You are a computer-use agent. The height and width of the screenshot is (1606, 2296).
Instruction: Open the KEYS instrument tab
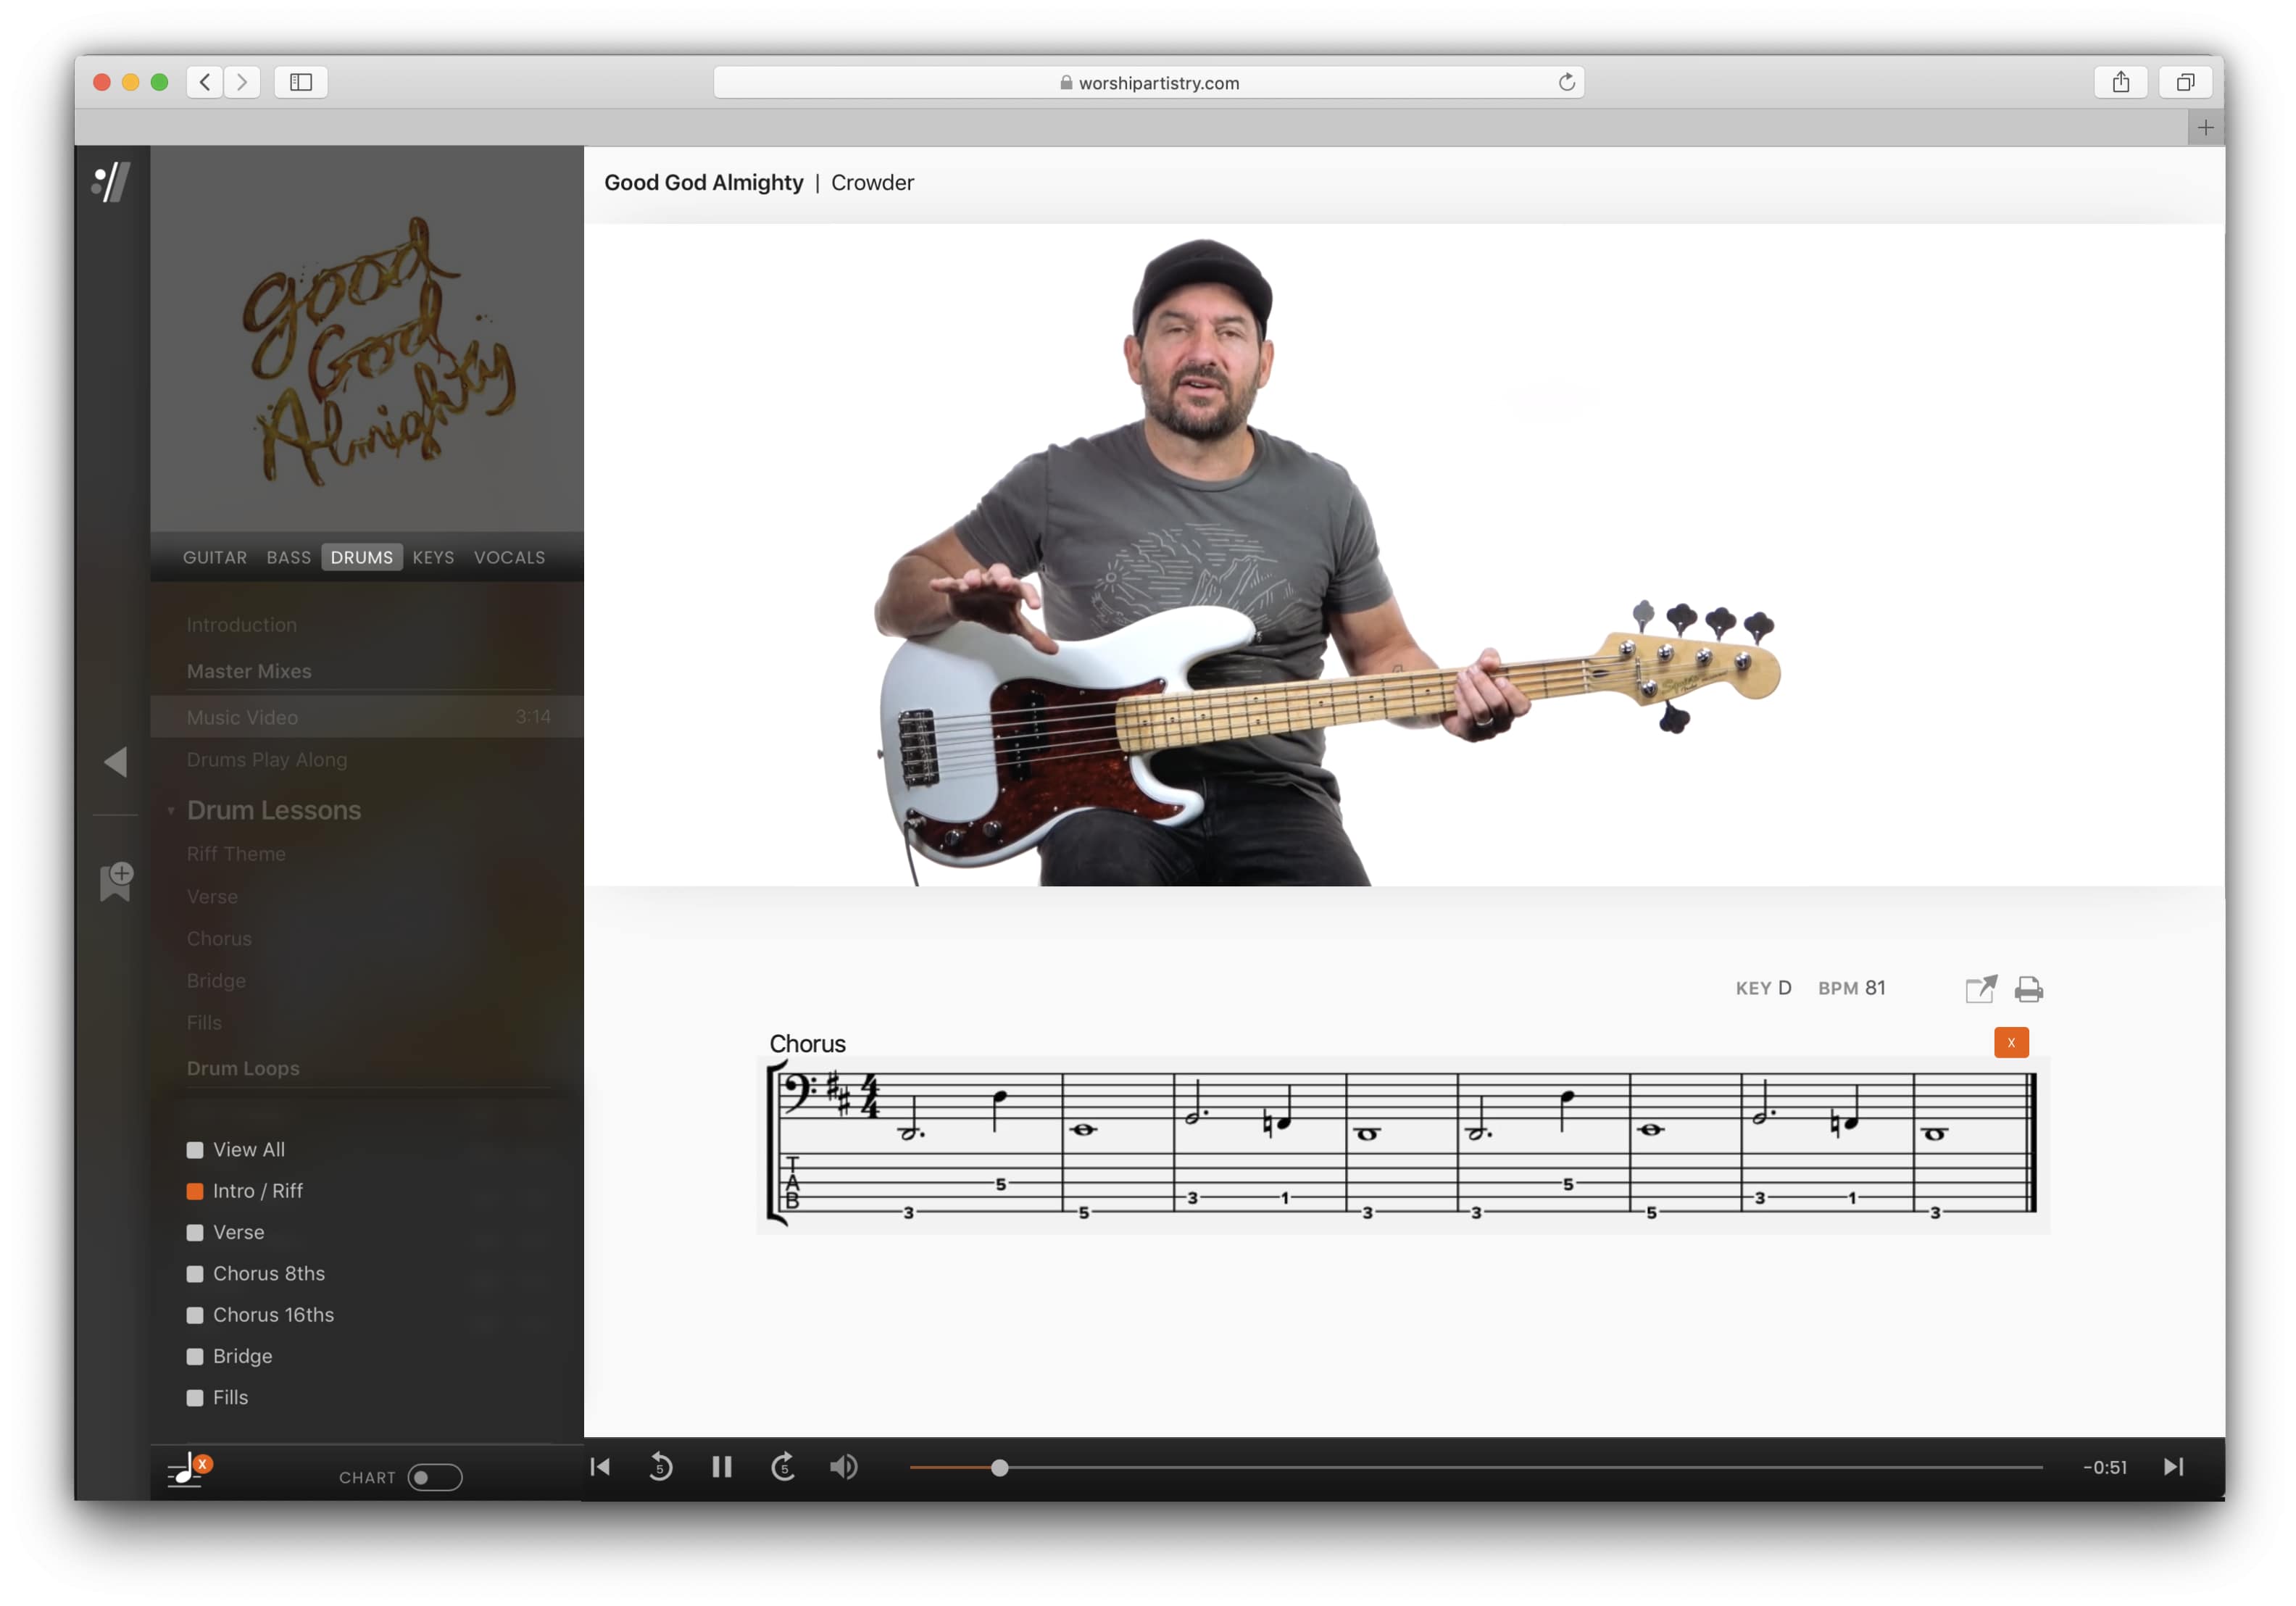pos(433,557)
